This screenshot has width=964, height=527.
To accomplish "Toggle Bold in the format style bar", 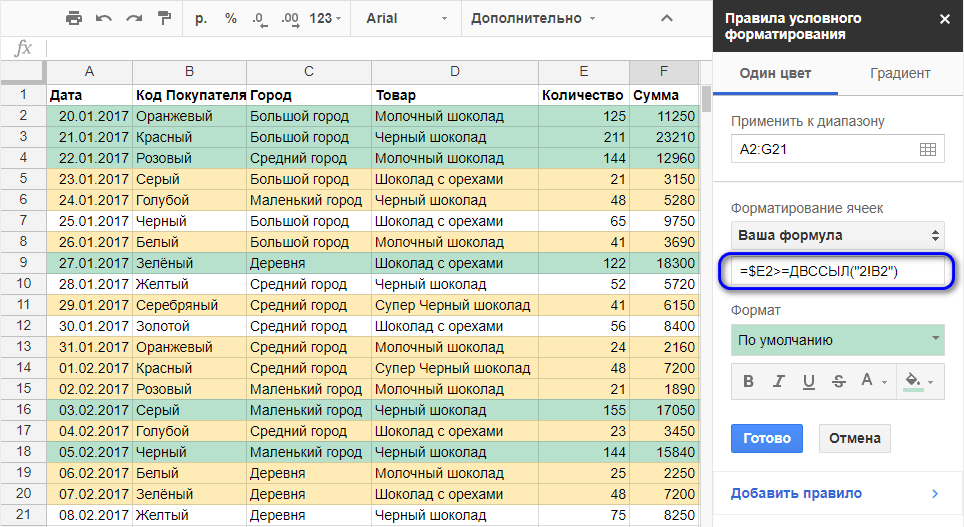I will click(748, 380).
